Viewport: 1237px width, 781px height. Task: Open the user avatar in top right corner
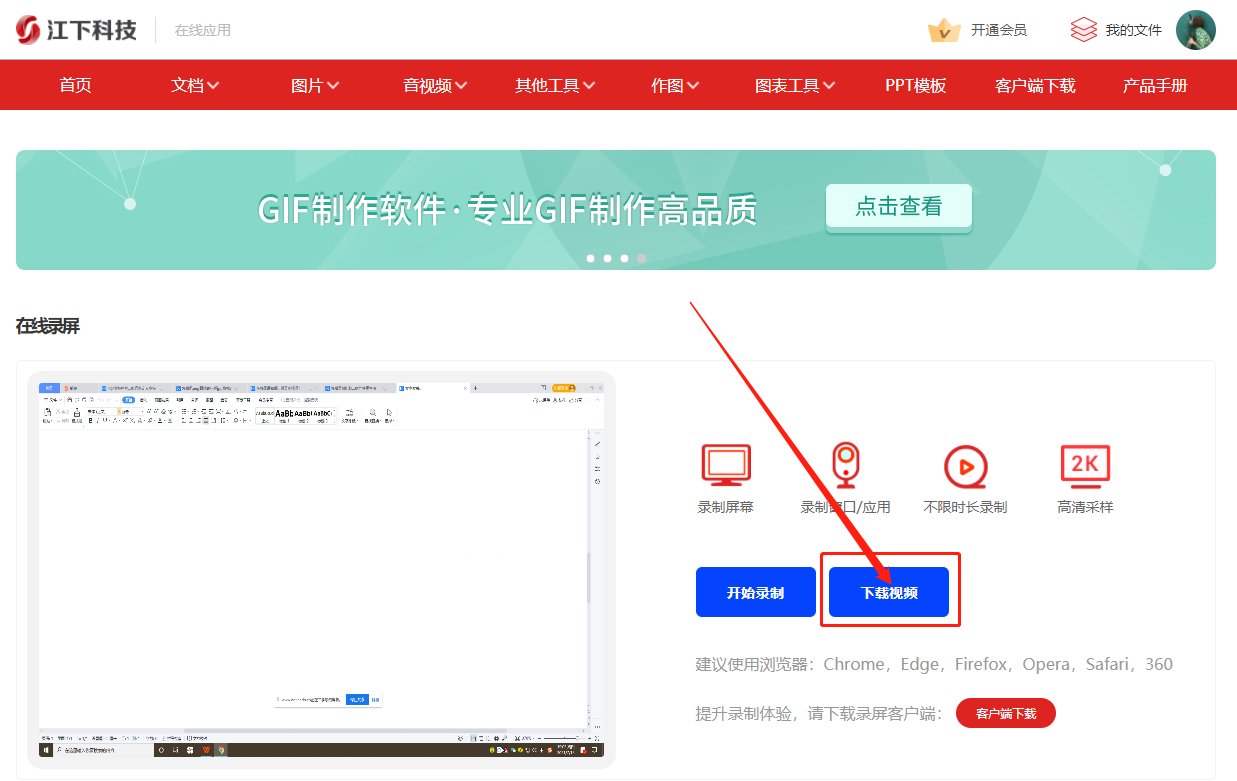coord(1195,30)
